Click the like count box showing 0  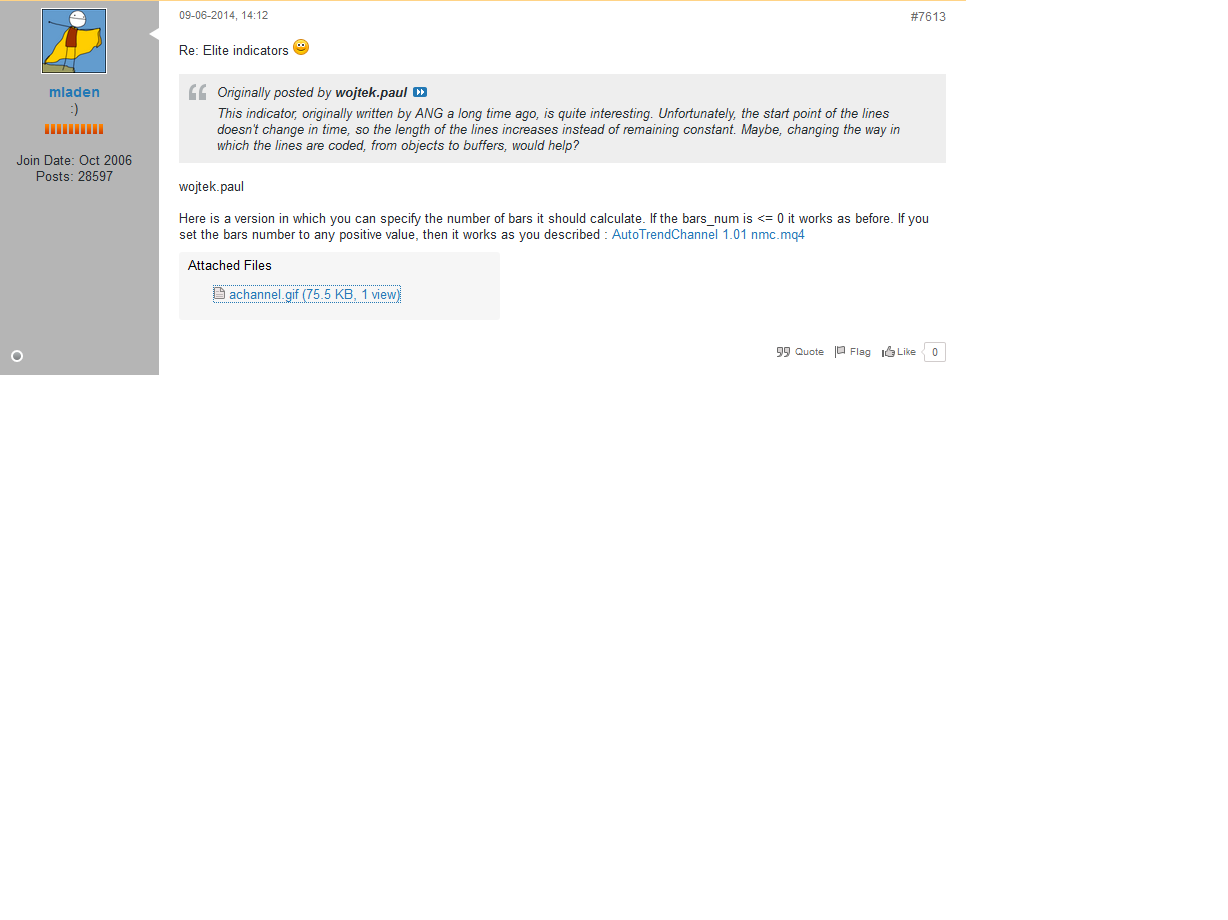coord(935,352)
